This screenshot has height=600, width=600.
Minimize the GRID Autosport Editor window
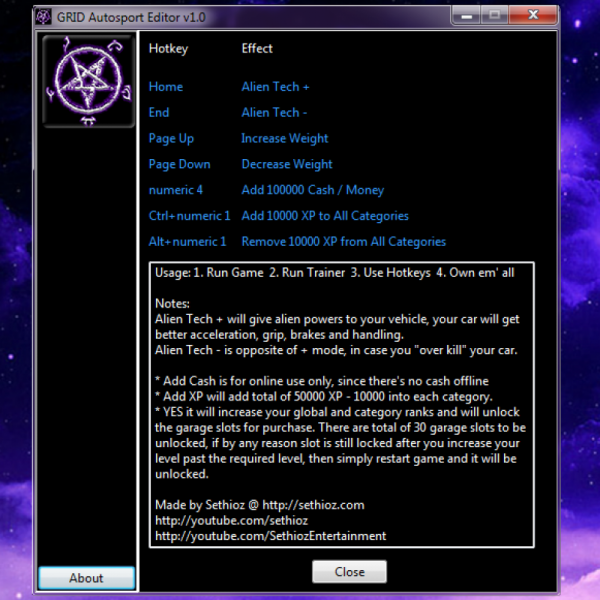pyautogui.click(x=466, y=16)
